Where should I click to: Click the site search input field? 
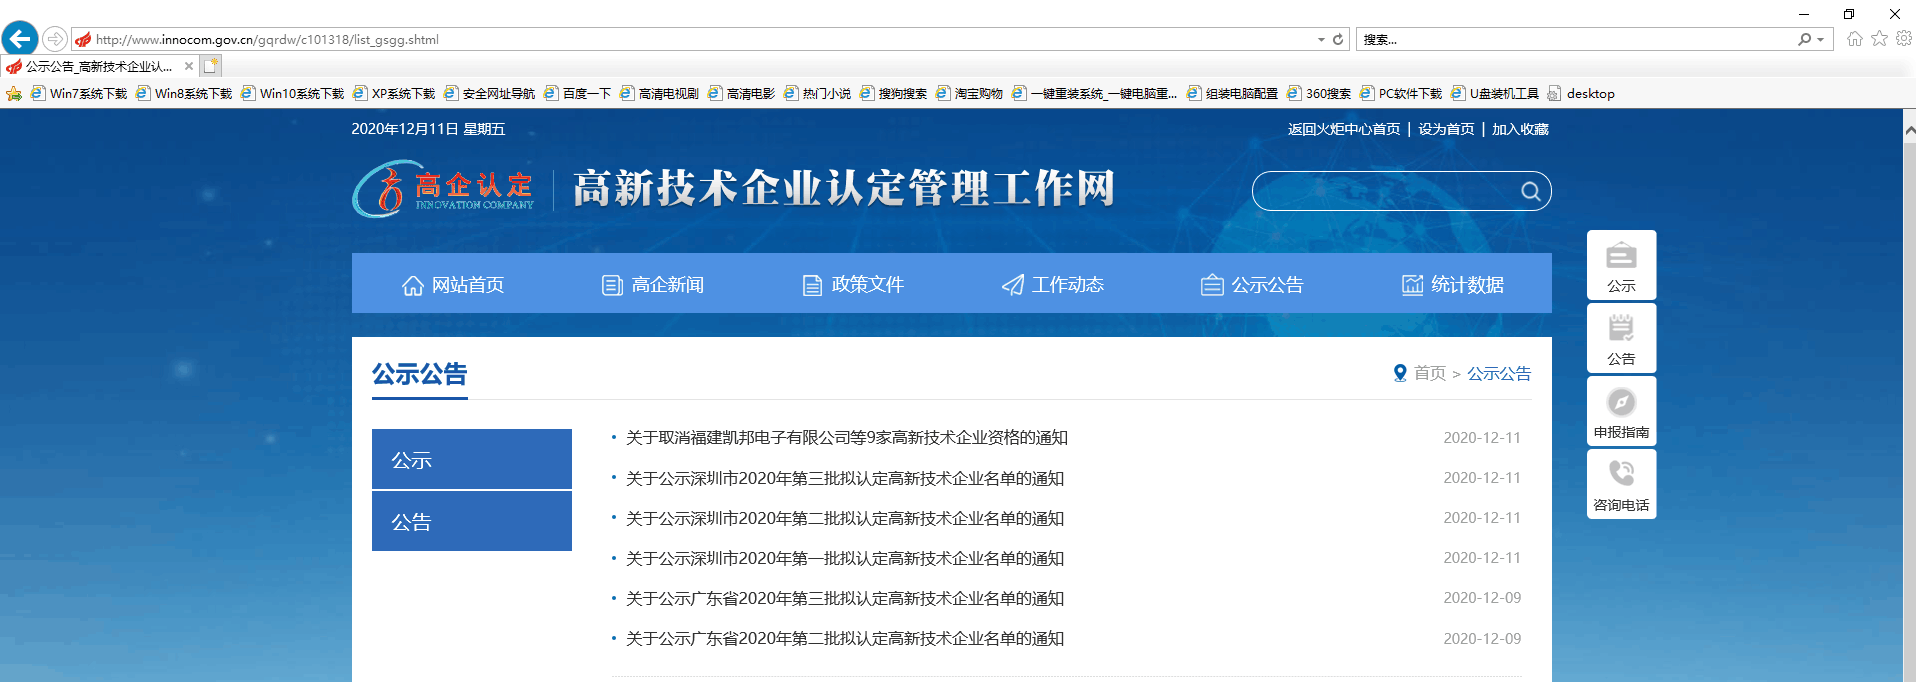(x=1385, y=191)
